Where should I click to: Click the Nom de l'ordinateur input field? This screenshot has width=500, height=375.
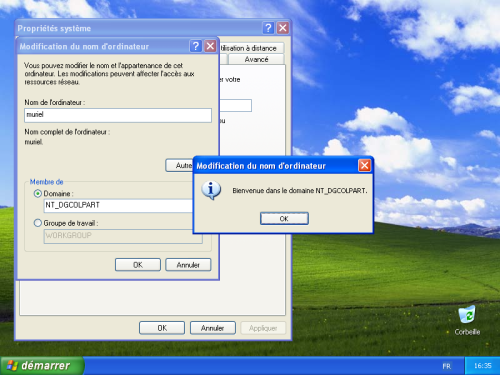coord(118,115)
